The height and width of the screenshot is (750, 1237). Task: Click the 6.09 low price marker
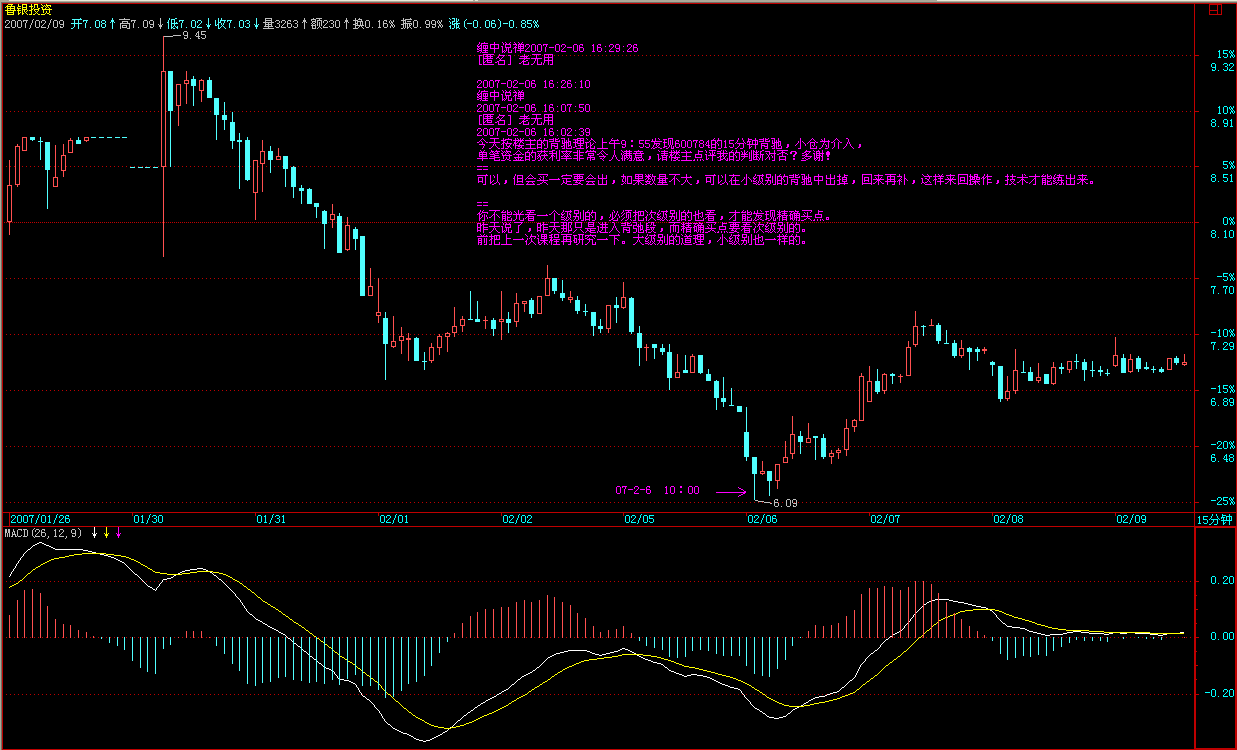(786, 503)
